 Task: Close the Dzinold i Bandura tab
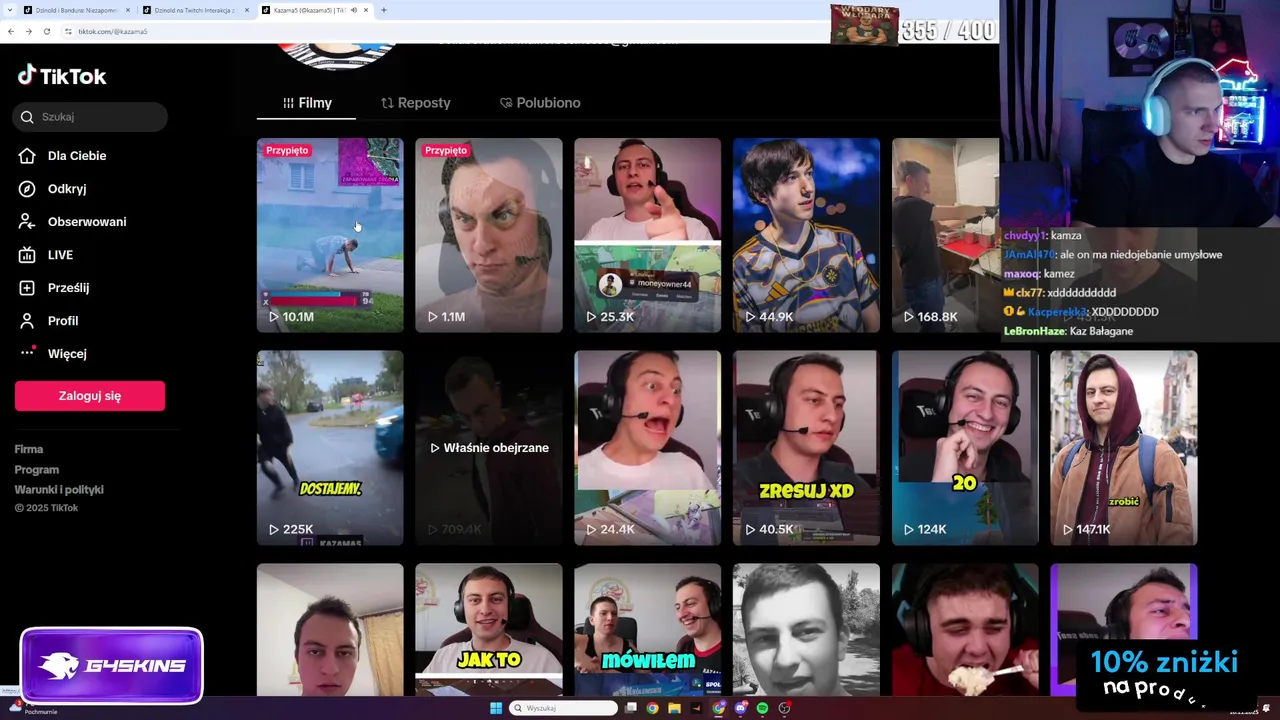pyautogui.click(x=128, y=10)
